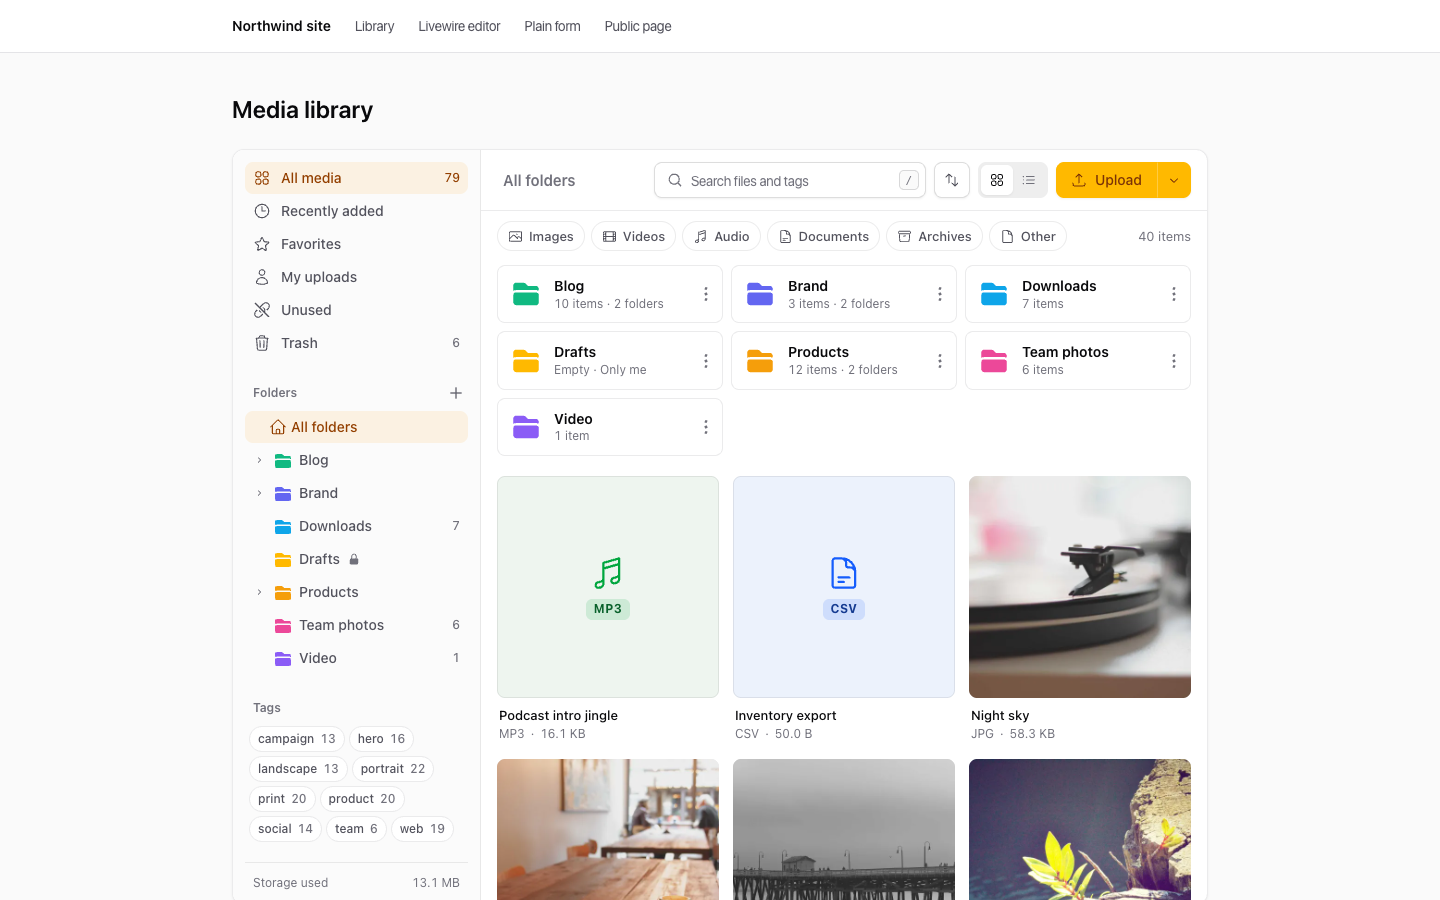Select the Inventory export CSV thumbnail
1440x900 pixels.
coord(844,587)
